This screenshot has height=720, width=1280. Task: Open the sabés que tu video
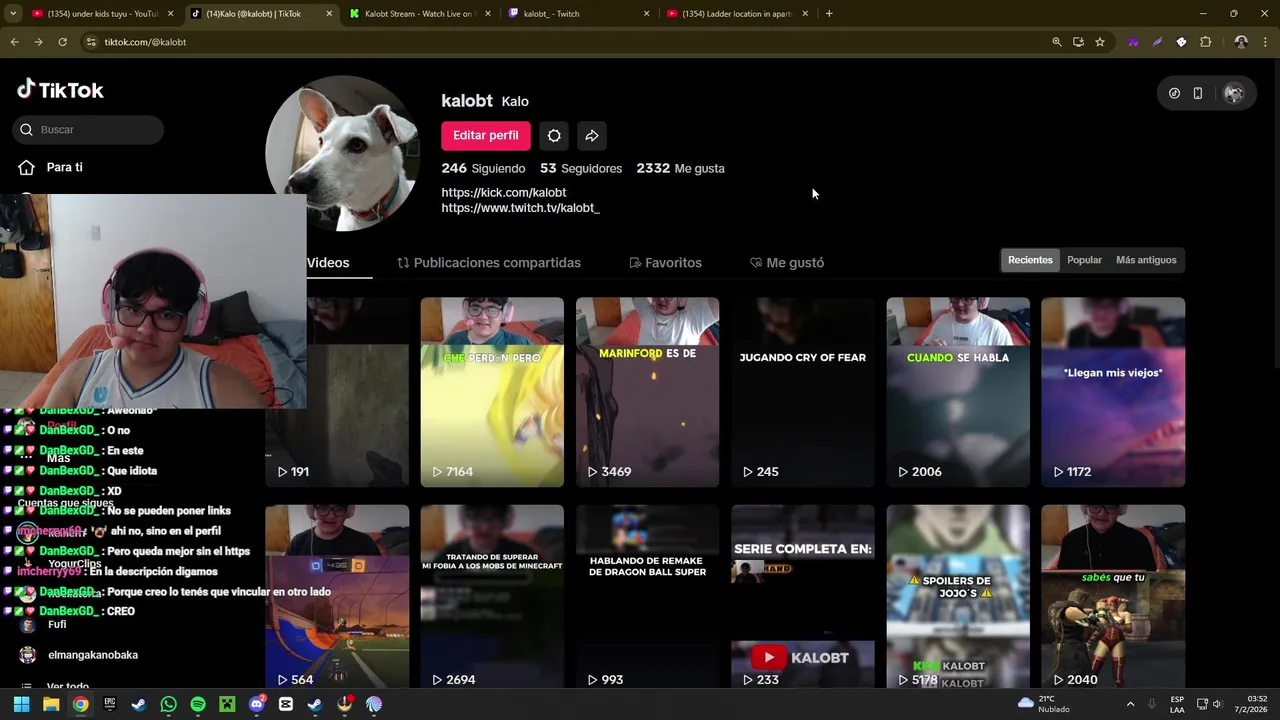(1113, 596)
